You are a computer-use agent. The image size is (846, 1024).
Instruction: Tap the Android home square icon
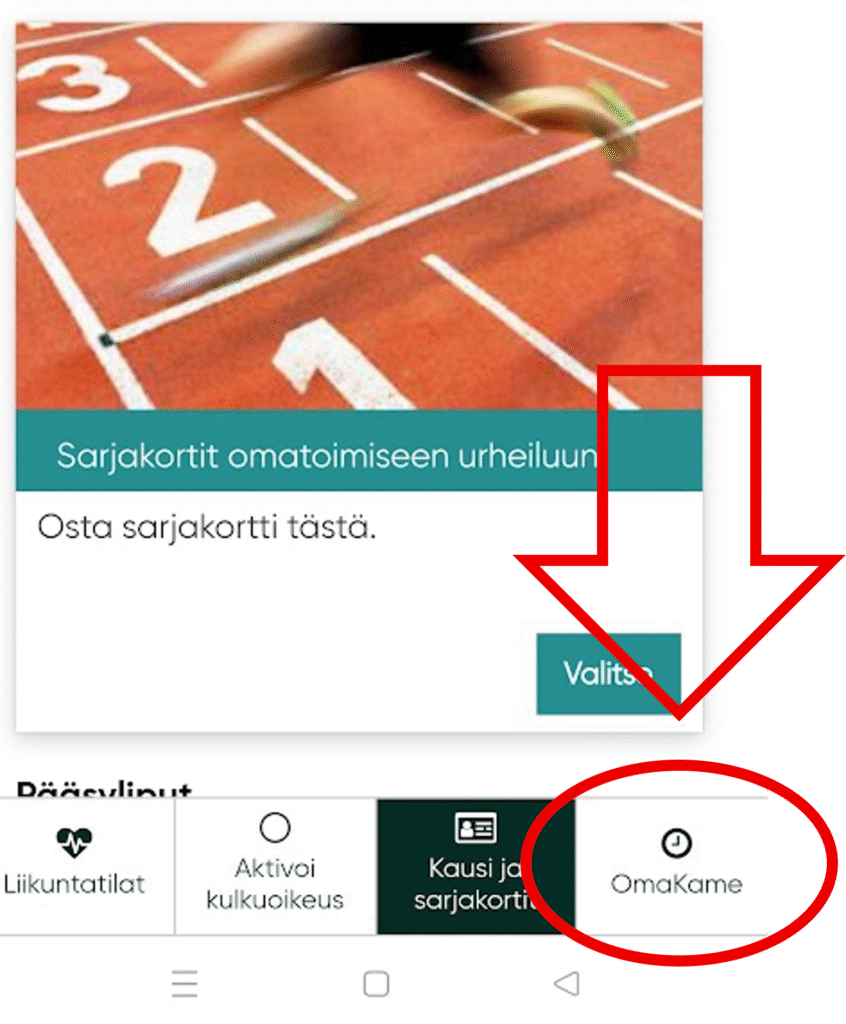pyautogui.click(x=376, y=984)
